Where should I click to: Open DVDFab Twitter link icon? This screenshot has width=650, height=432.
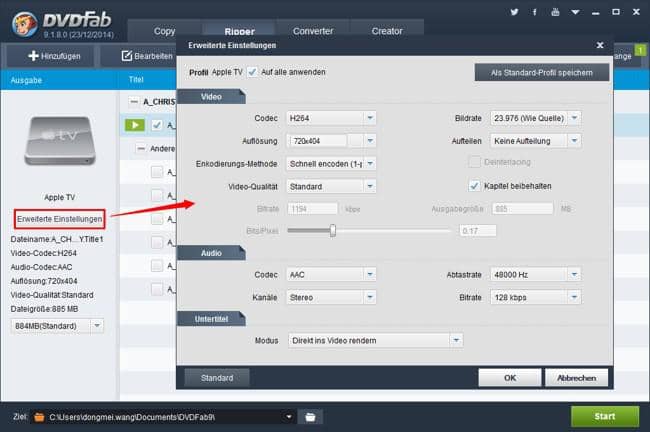514,12
